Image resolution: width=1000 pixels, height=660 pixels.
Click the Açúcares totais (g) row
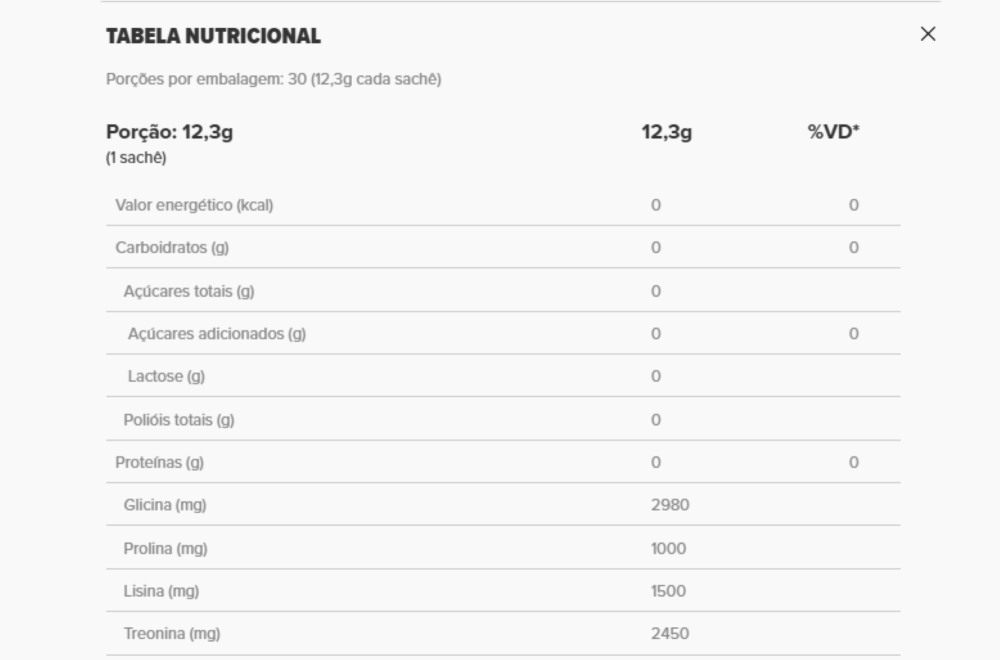[x=503, y=291]
